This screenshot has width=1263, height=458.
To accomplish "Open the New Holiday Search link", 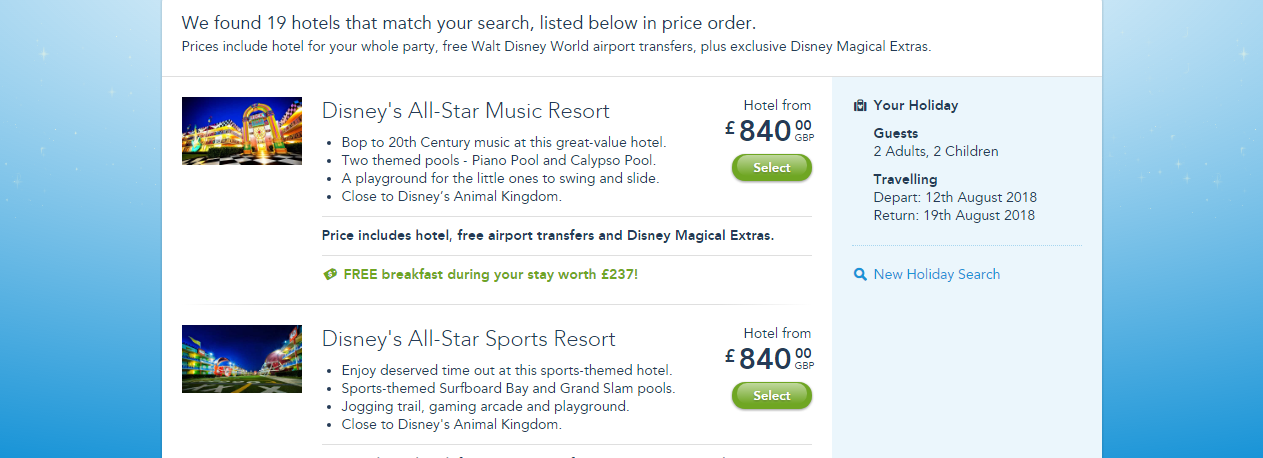I will pos(936,274).
